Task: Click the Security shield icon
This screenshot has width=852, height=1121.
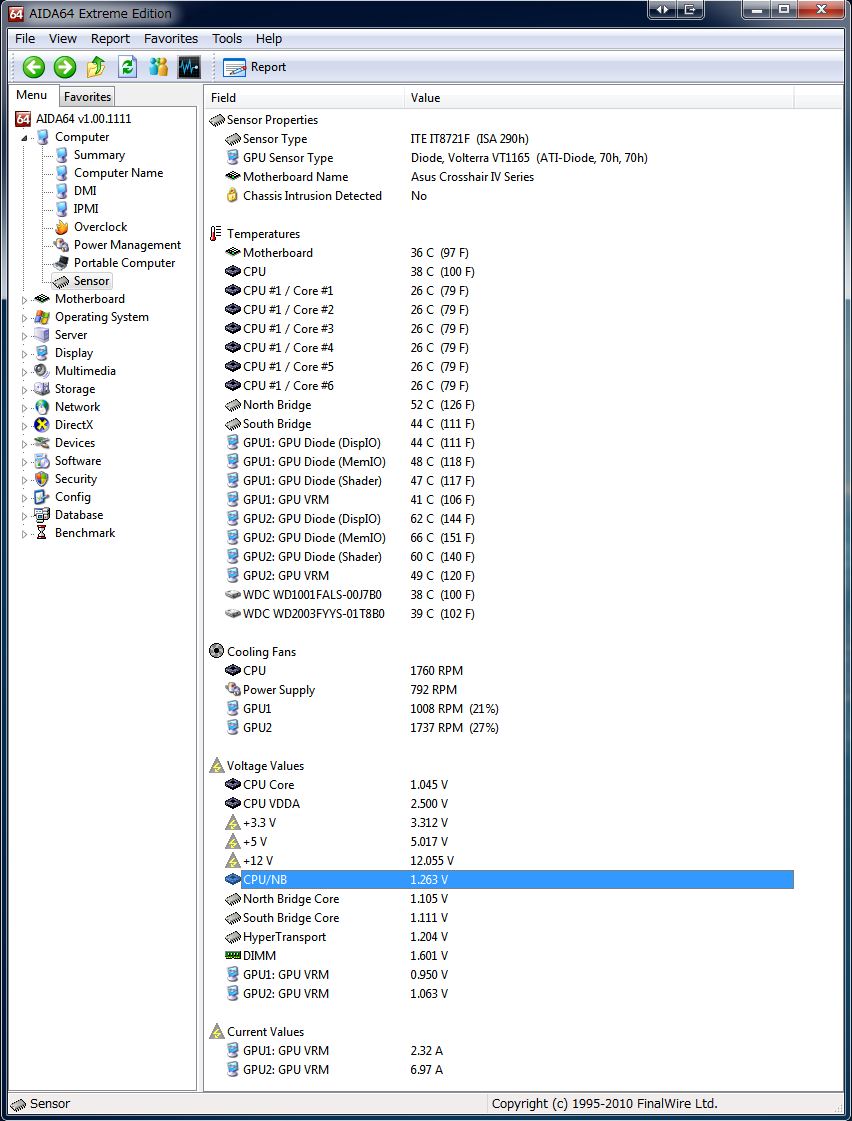Action: (x=42, y=479)
